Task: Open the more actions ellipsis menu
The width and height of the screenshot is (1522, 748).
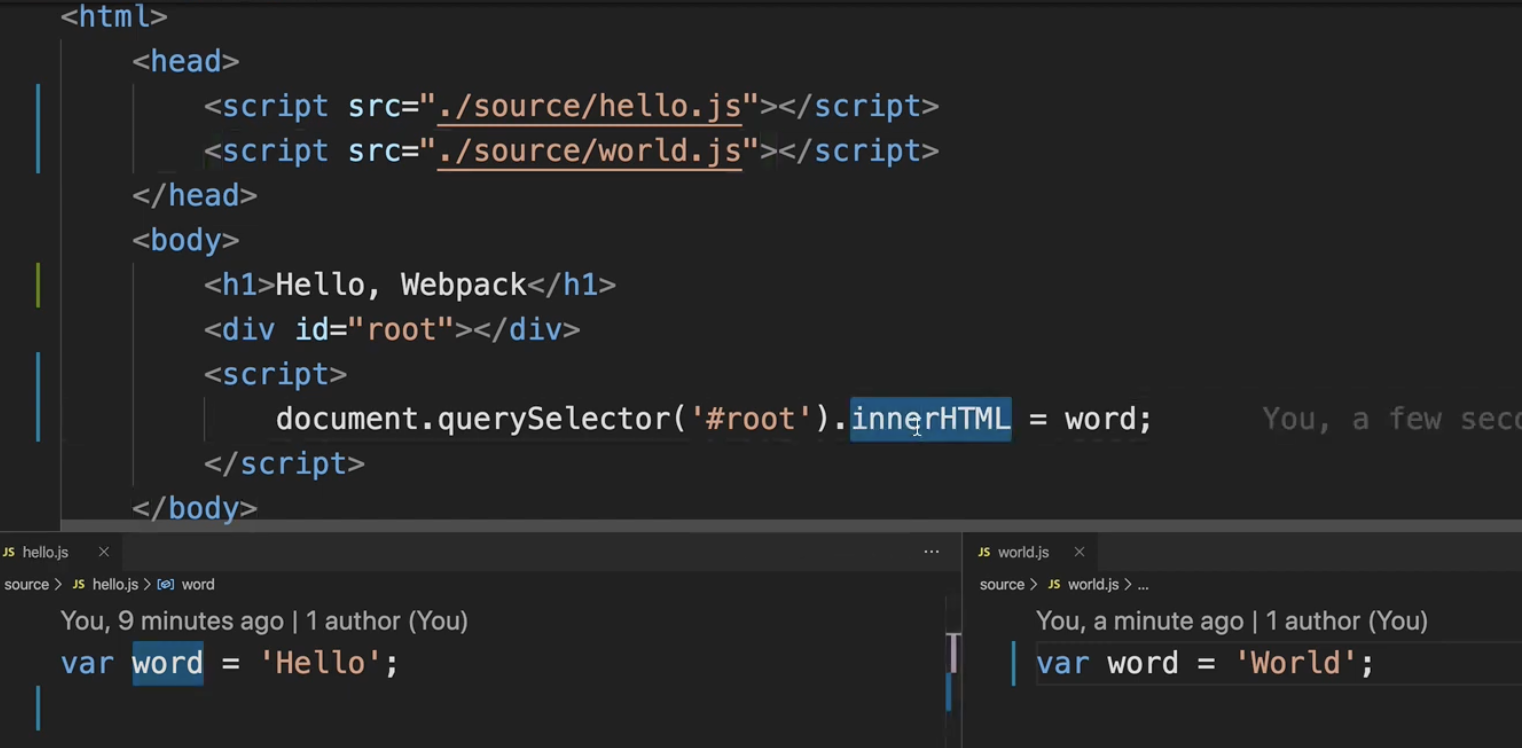Action: 931,552
